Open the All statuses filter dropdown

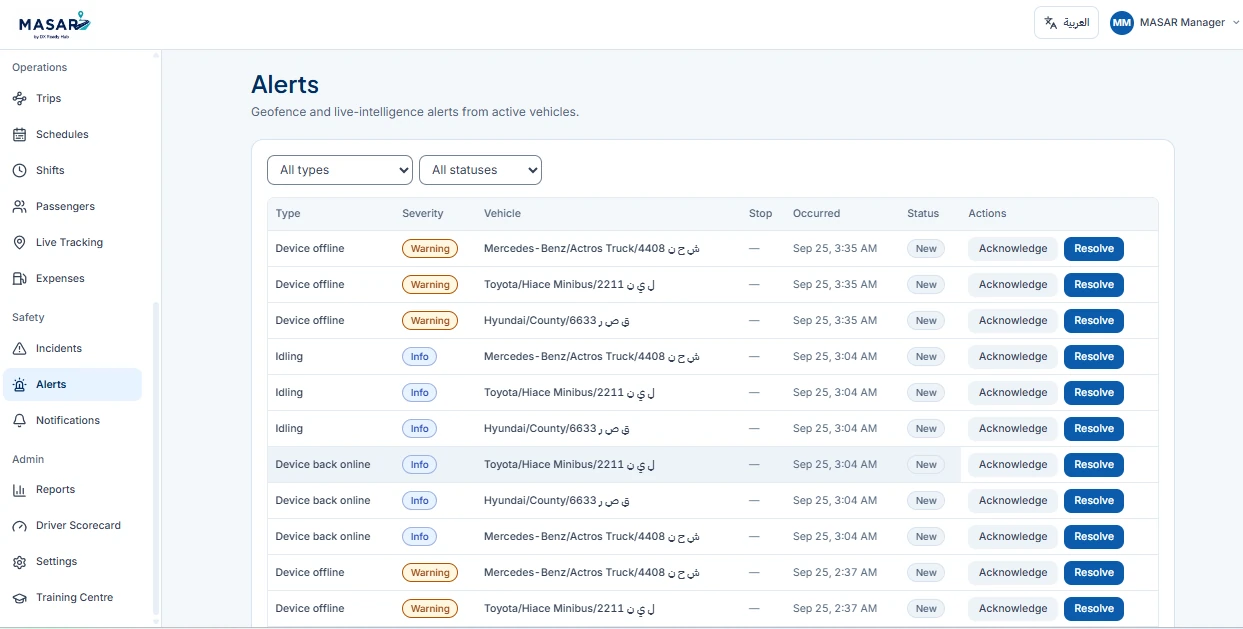click(x=480, y=170)
